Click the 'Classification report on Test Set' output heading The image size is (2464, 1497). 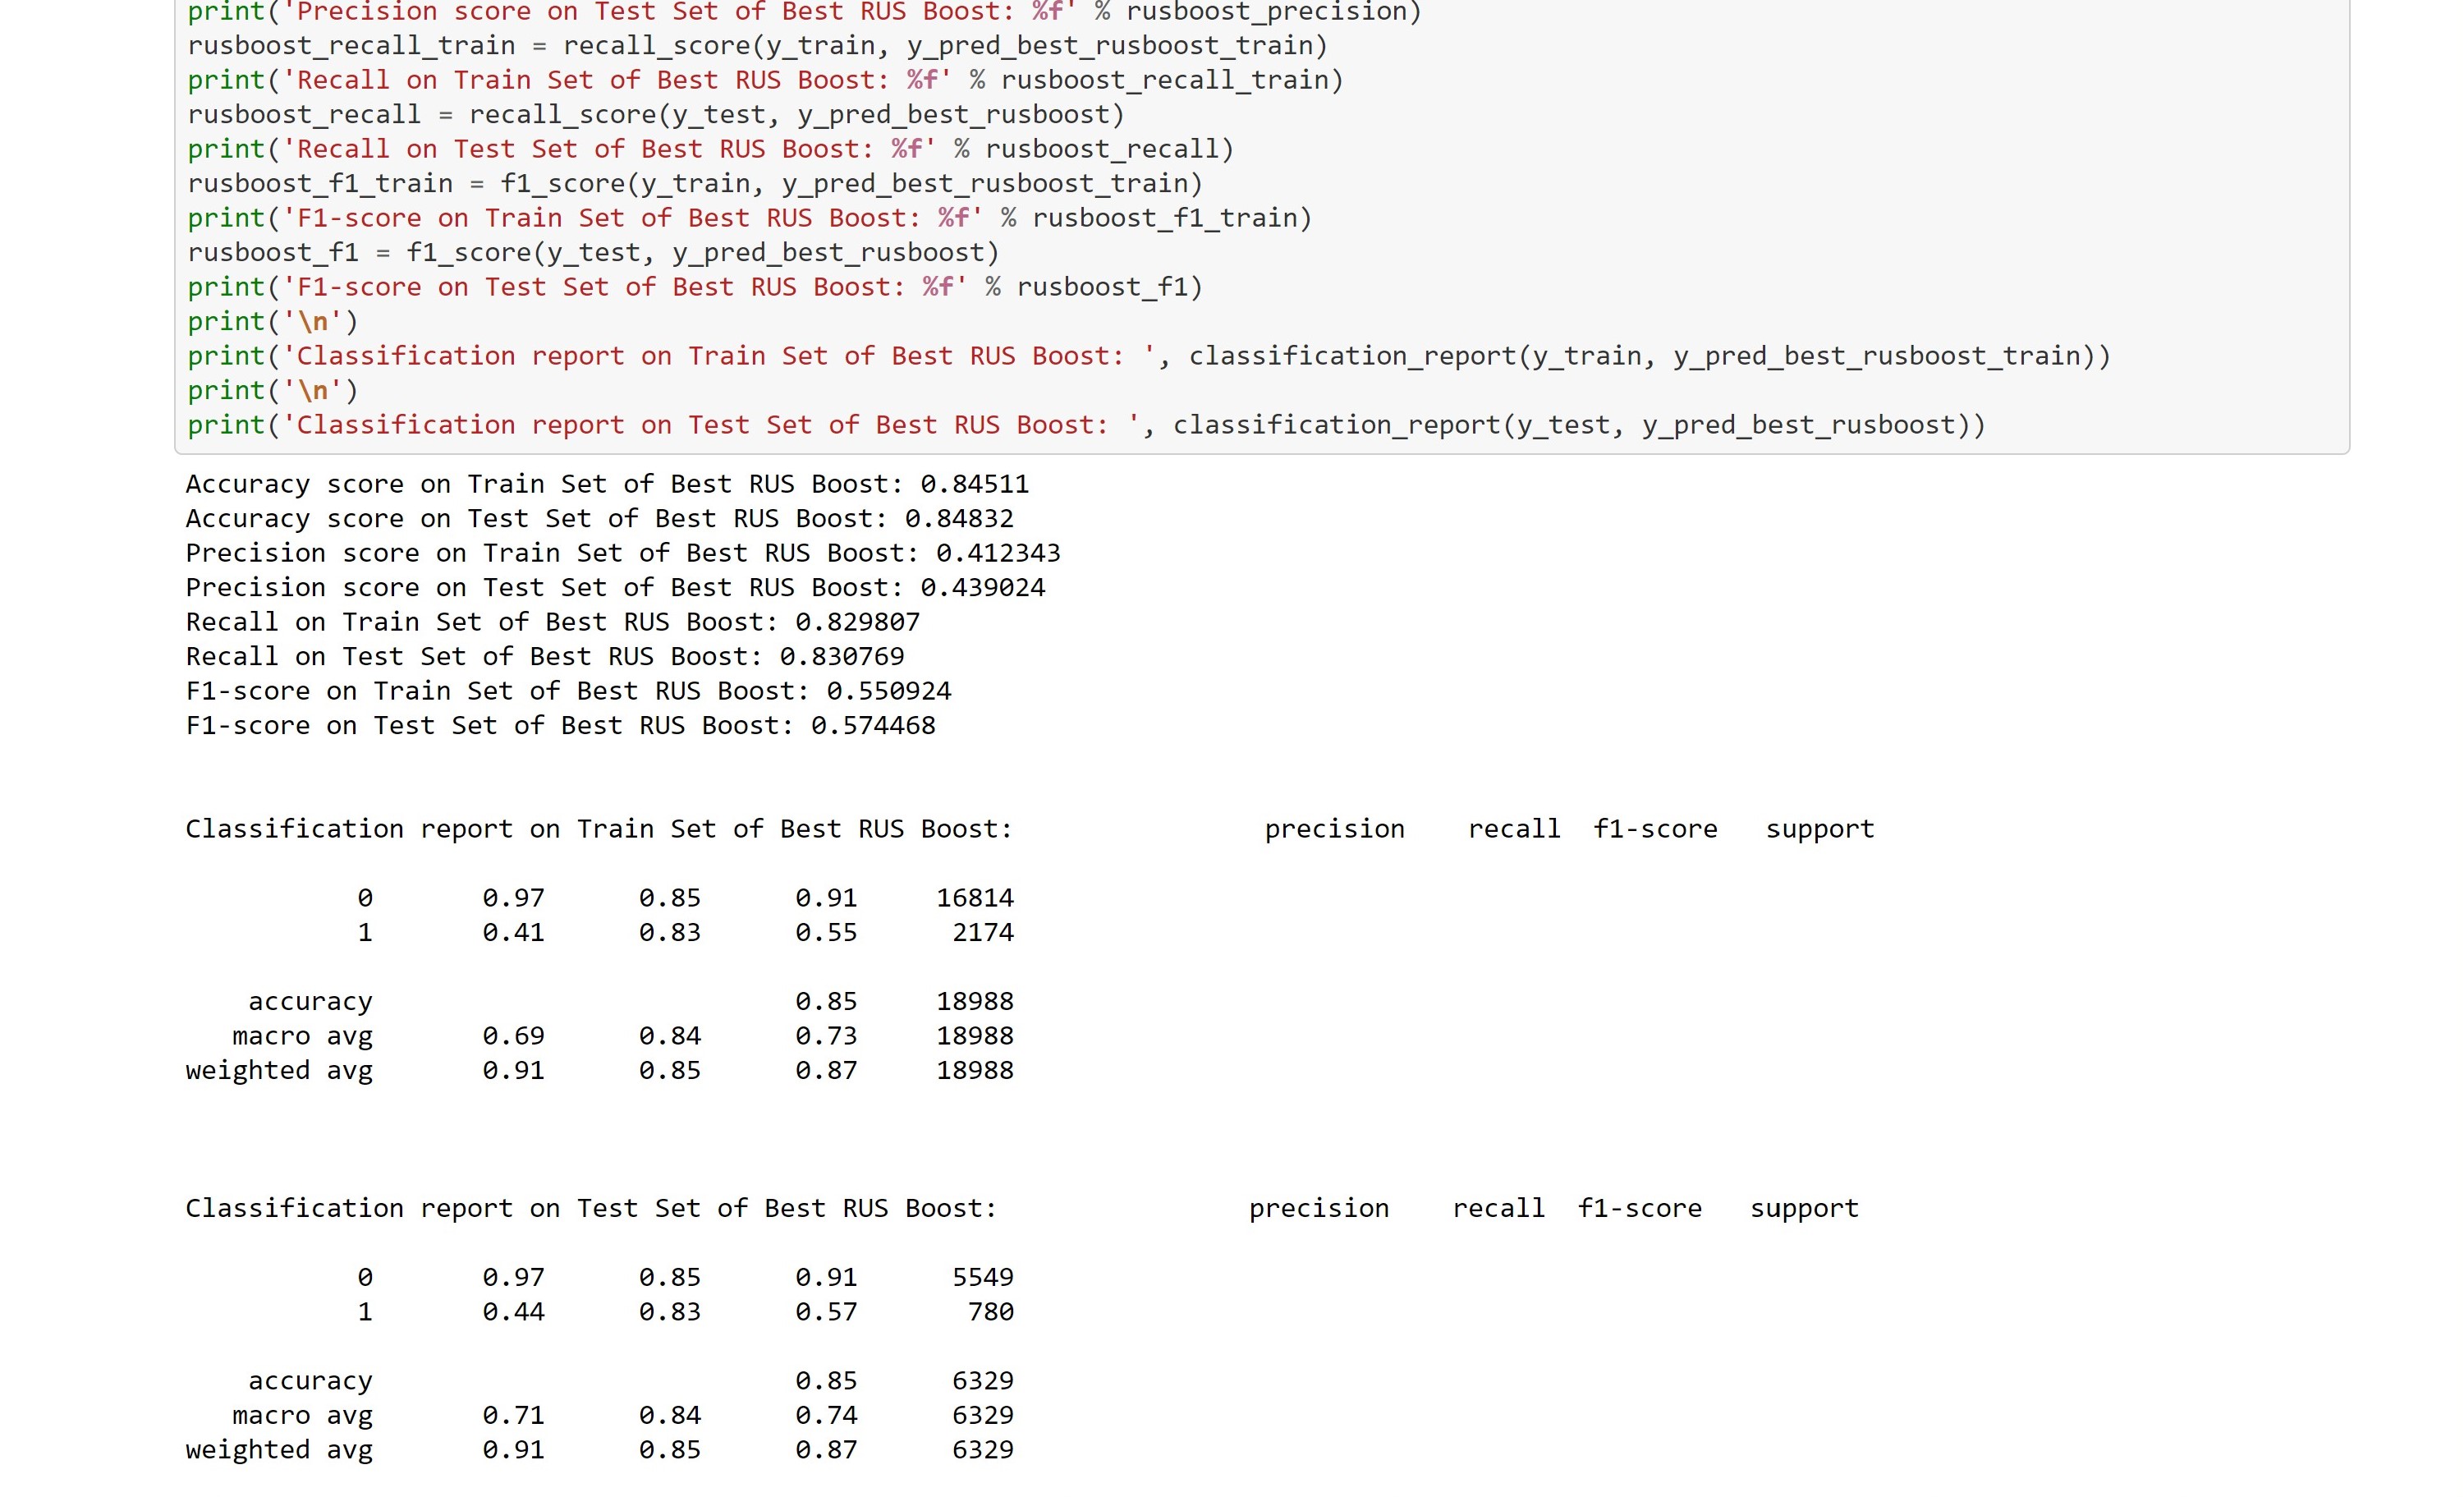(590, 1209)
